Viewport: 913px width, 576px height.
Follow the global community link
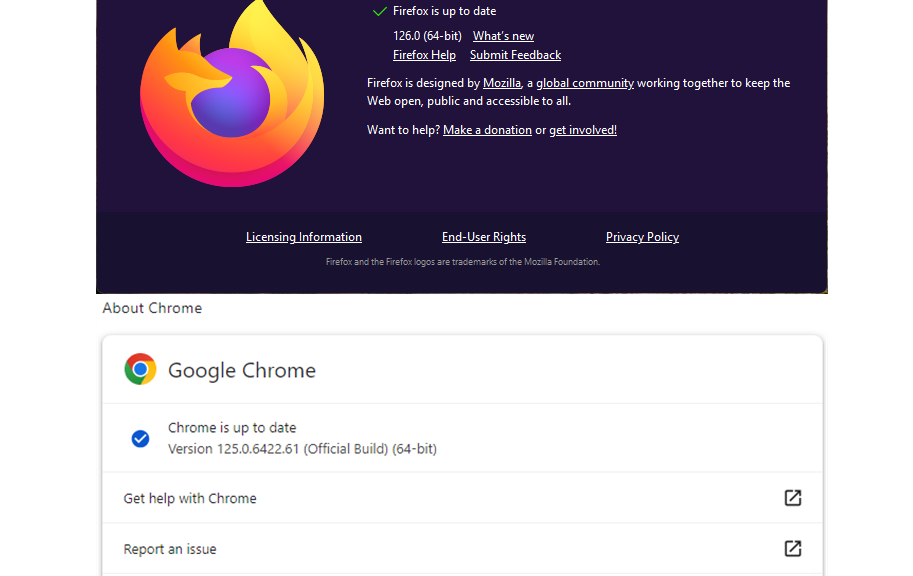point(585,83)
